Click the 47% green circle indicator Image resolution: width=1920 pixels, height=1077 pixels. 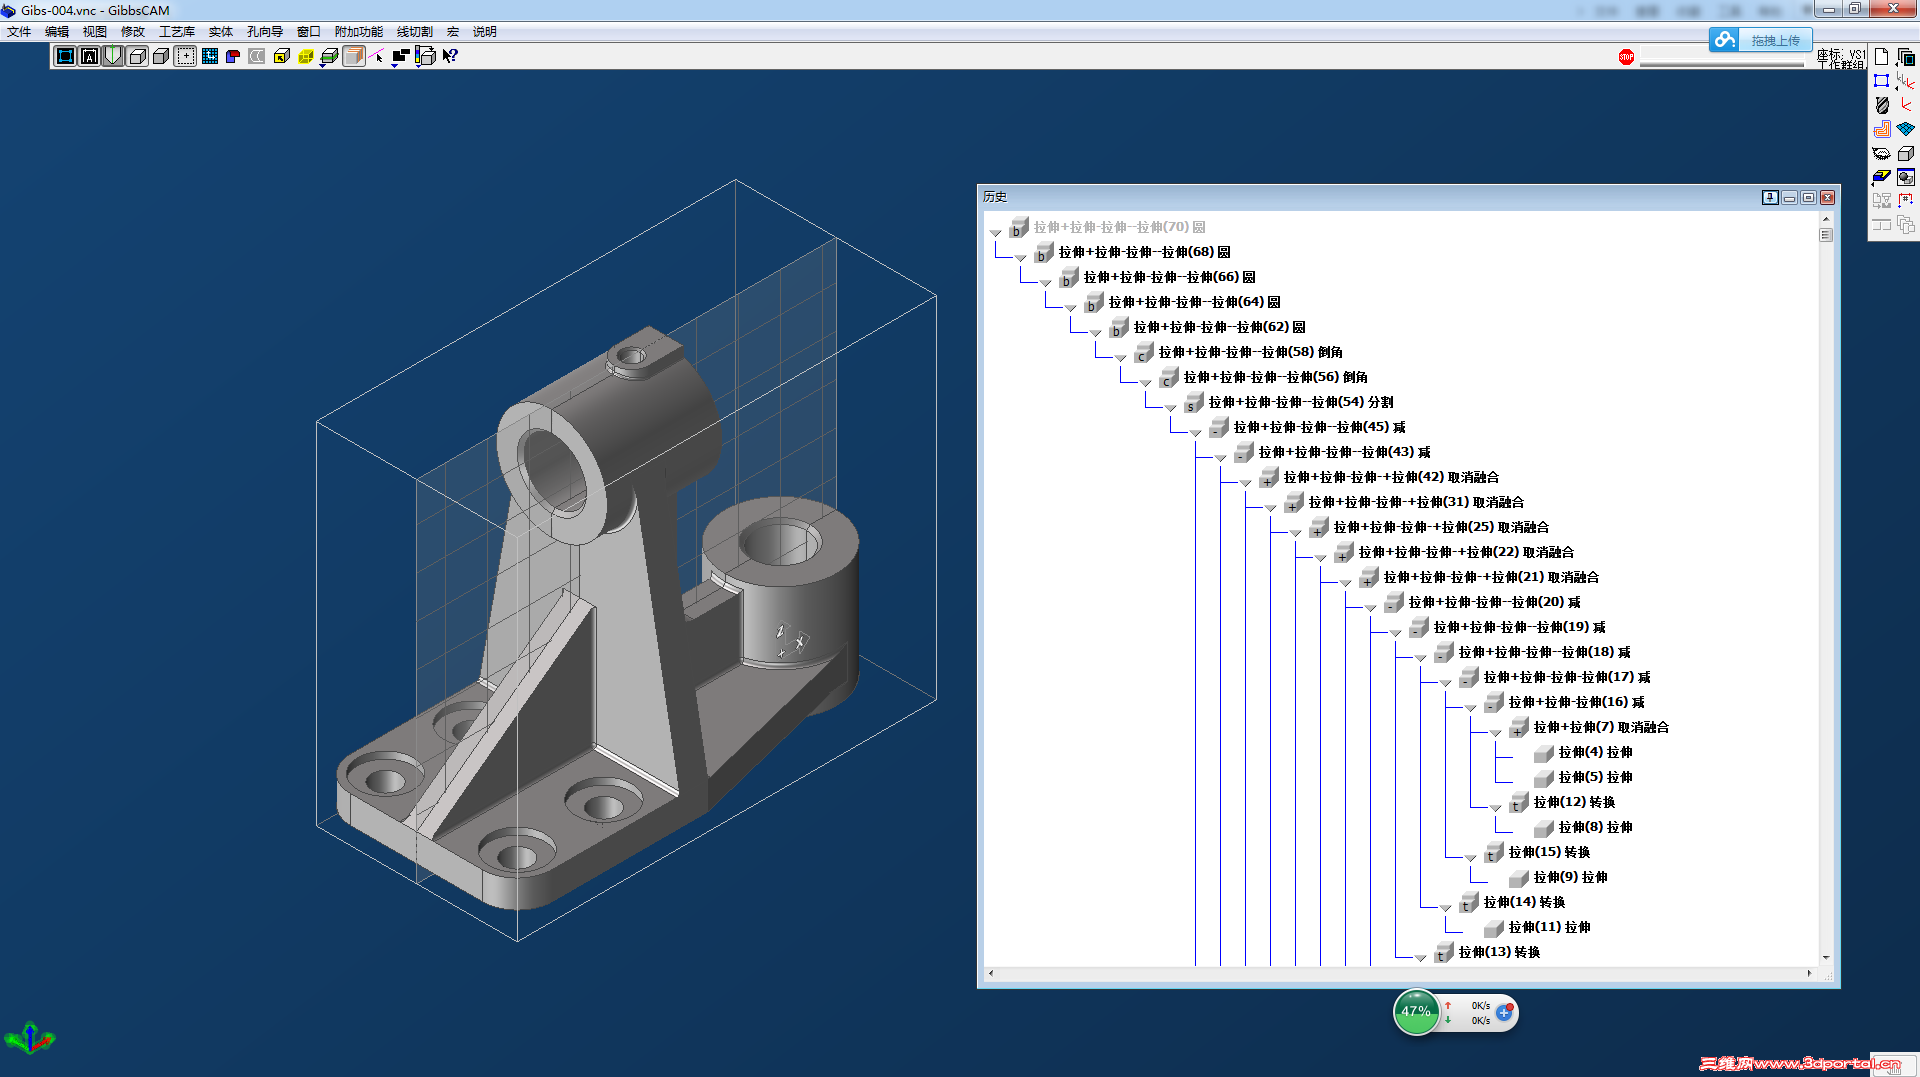coord(1416,1012)
